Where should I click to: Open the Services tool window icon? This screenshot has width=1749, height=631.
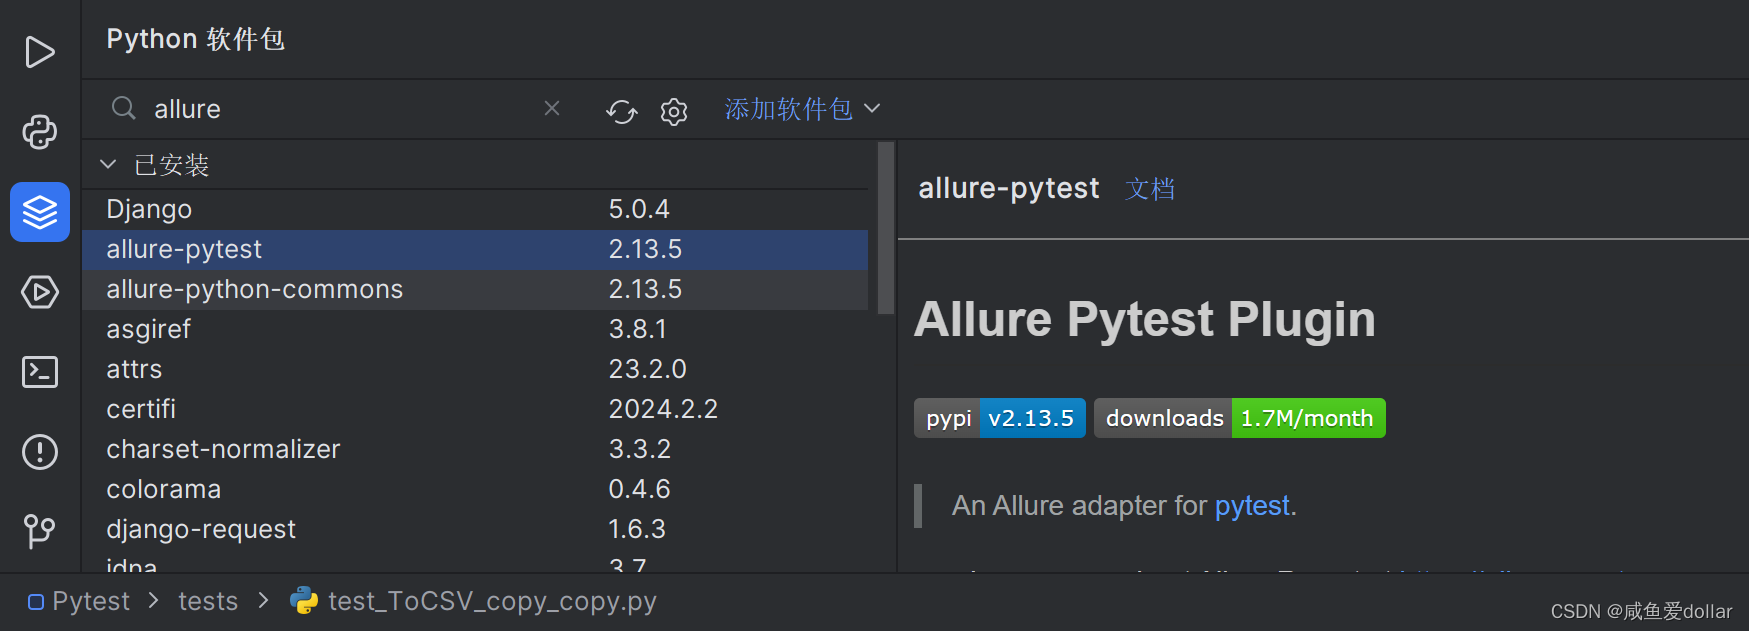pos(40,292)
